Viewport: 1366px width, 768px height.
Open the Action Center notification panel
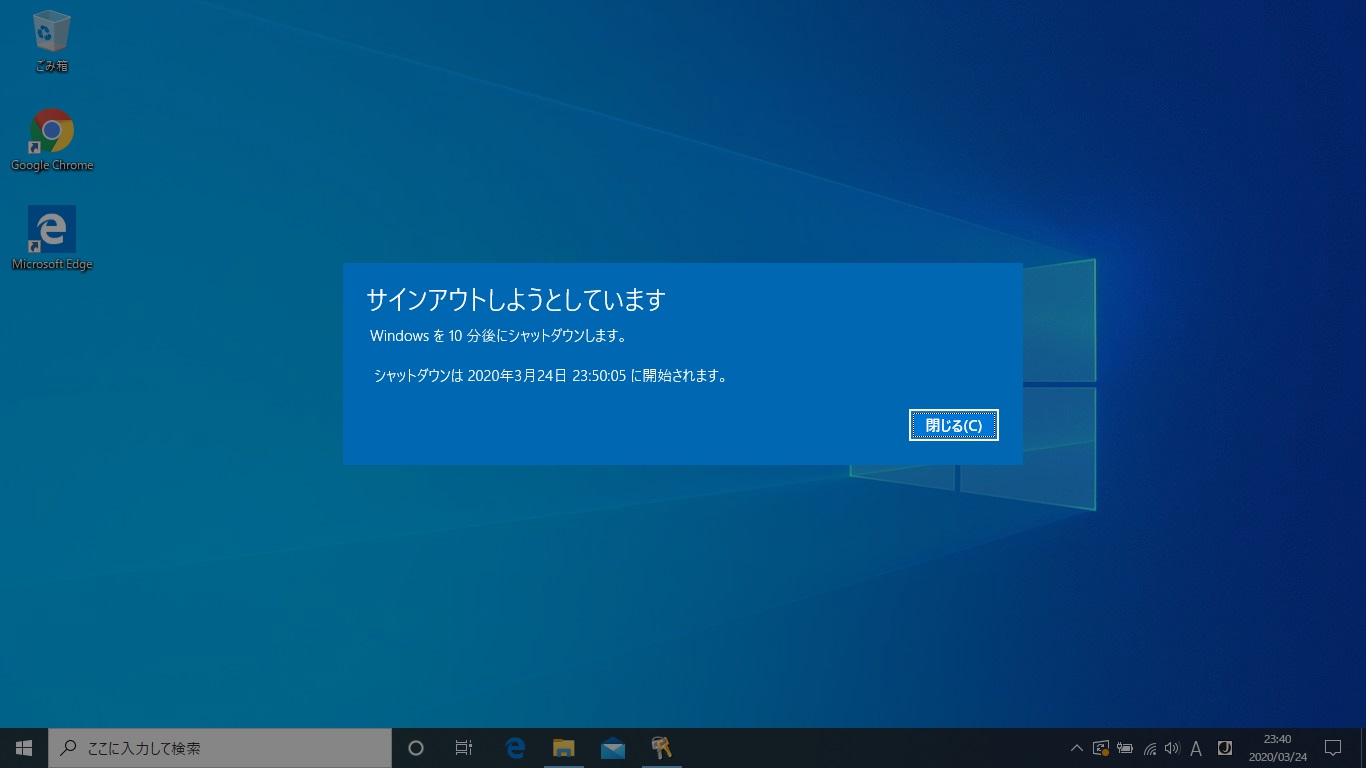(x=1334, y=747)
